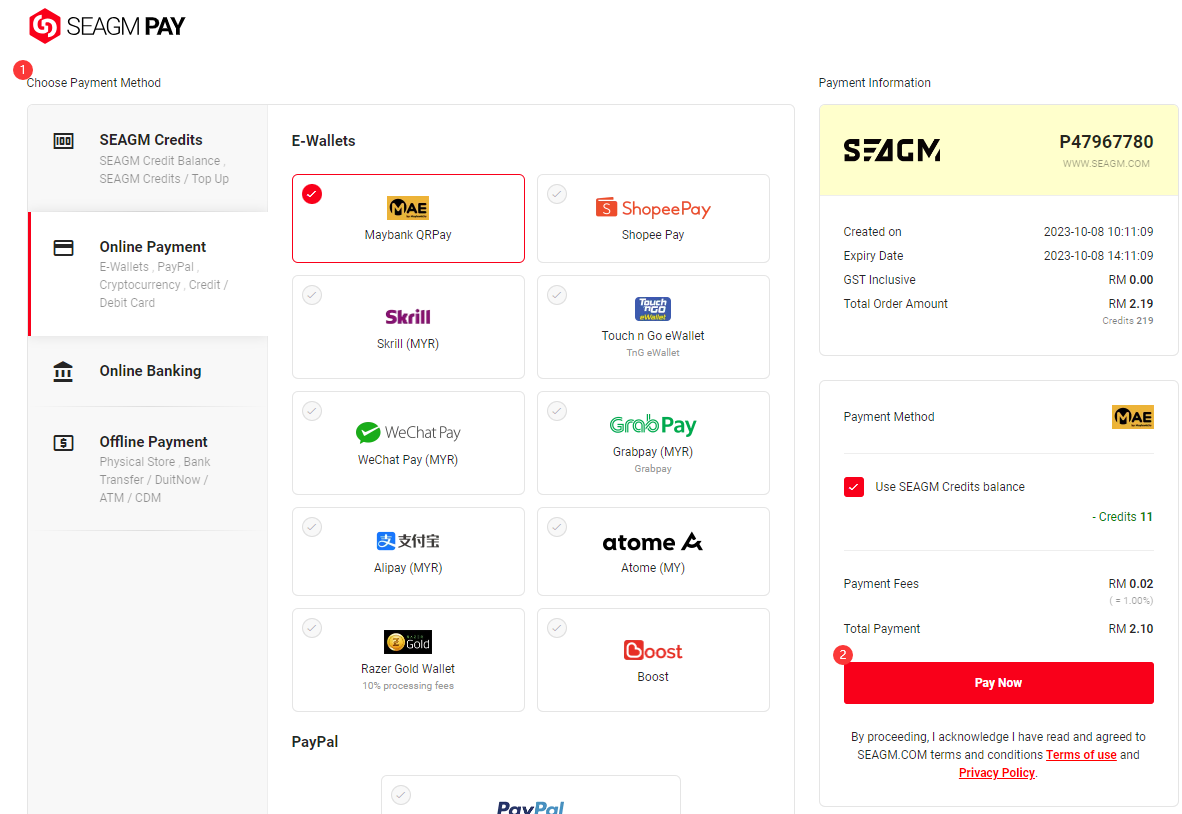Select the Alipay (MYR) logo
Viewport: 1182px width, 814px height.
(x=408, y=541)
